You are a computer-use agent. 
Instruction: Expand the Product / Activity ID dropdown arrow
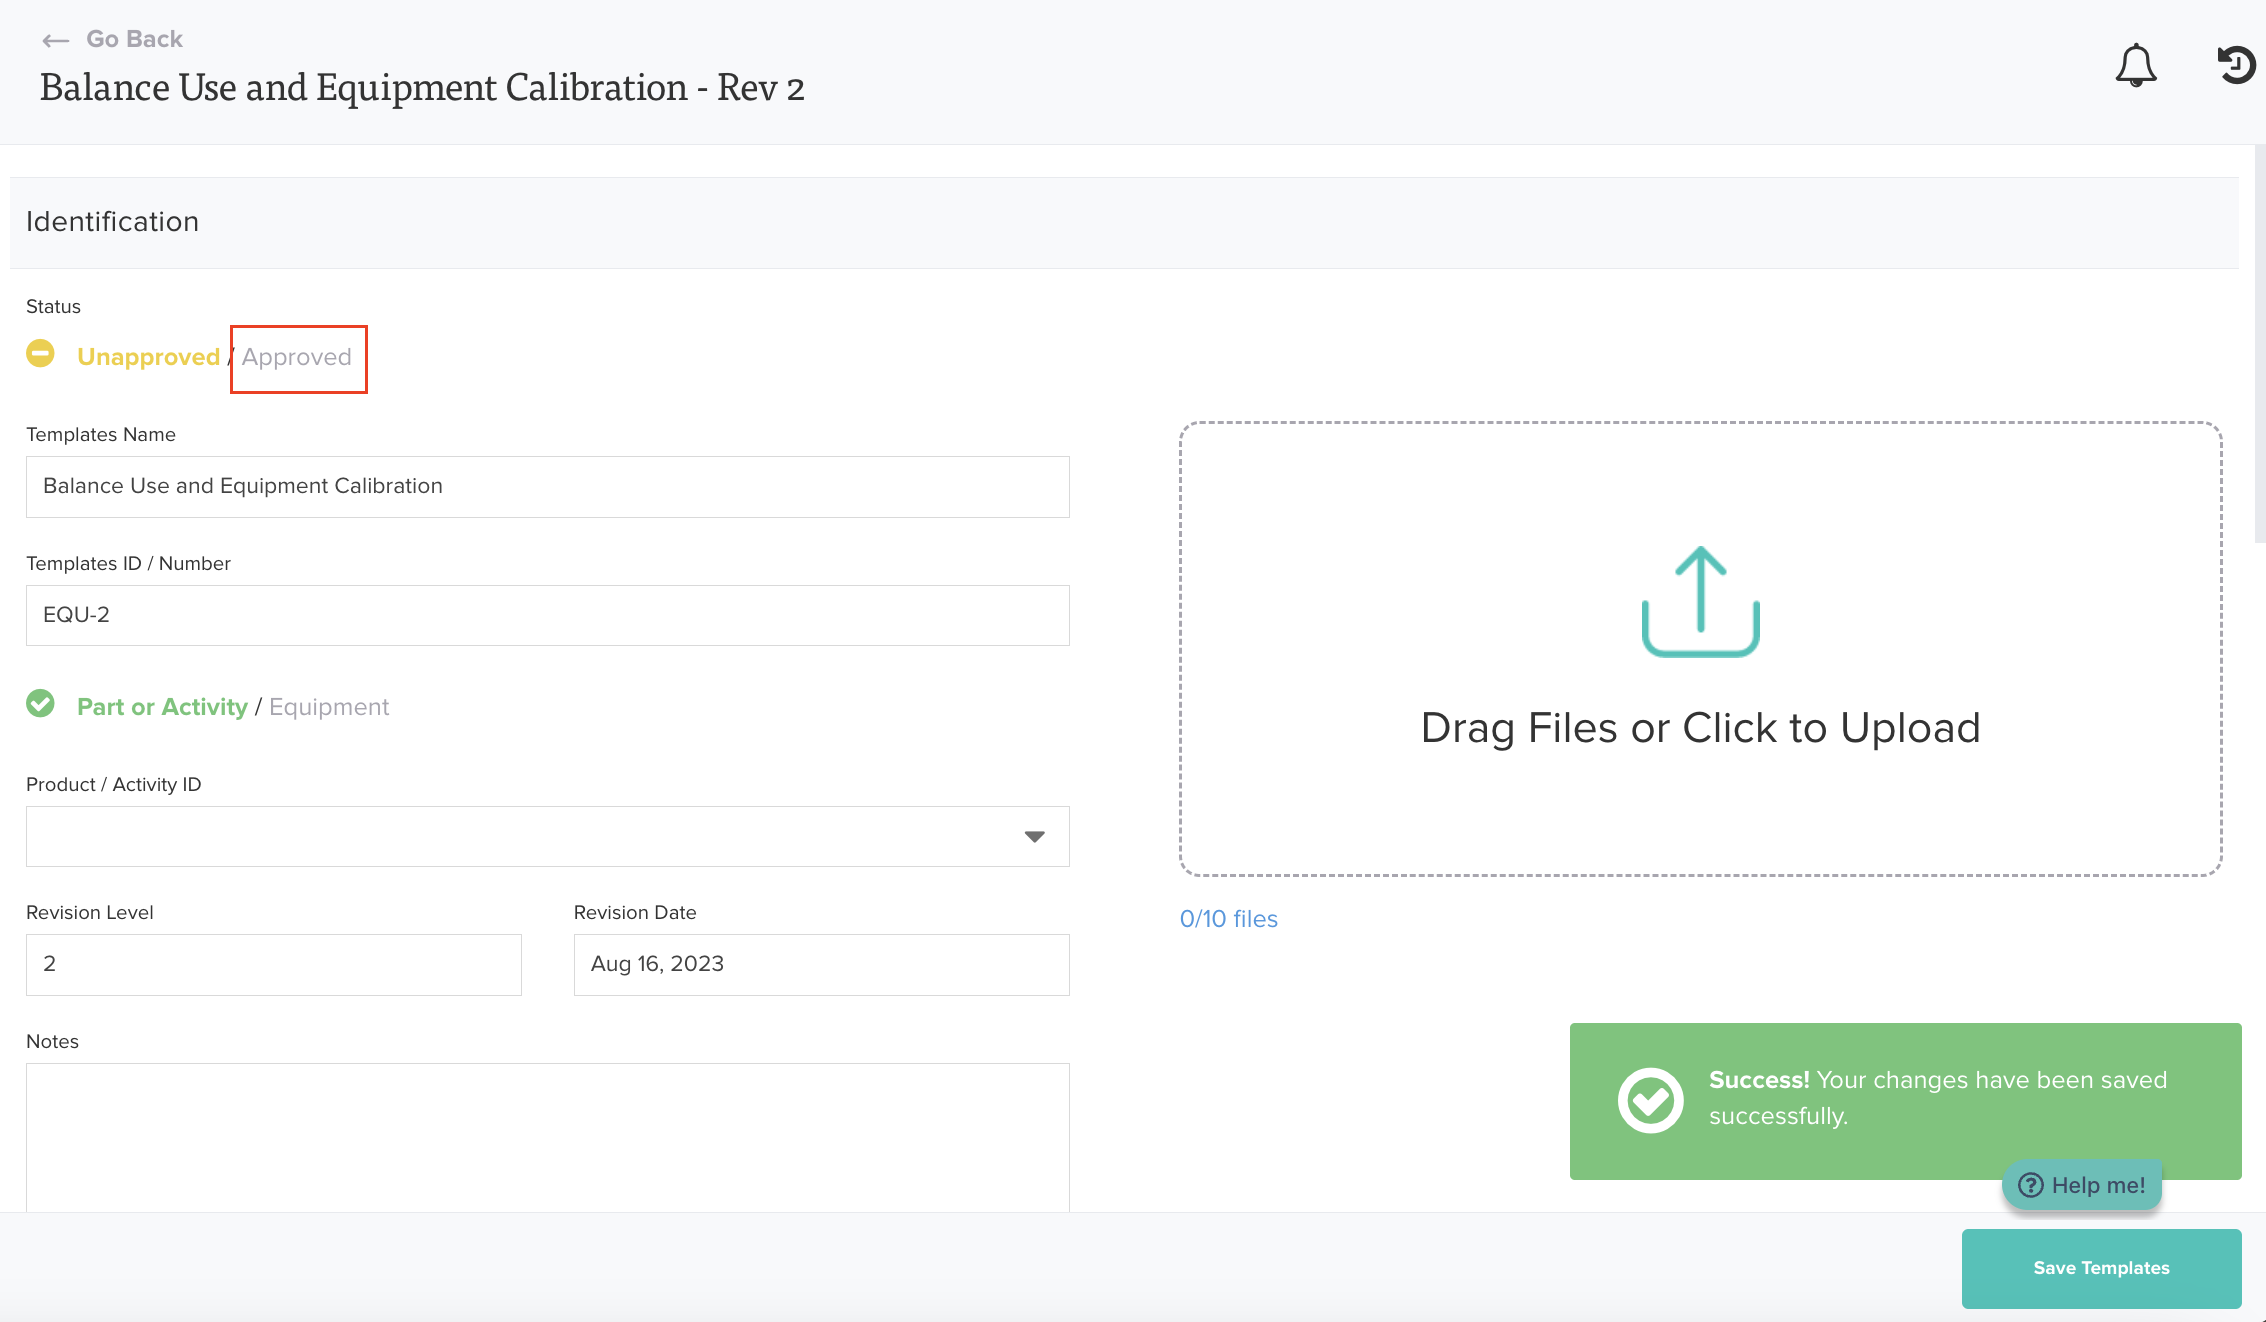pyautogui.click(x=1034, y=836)
